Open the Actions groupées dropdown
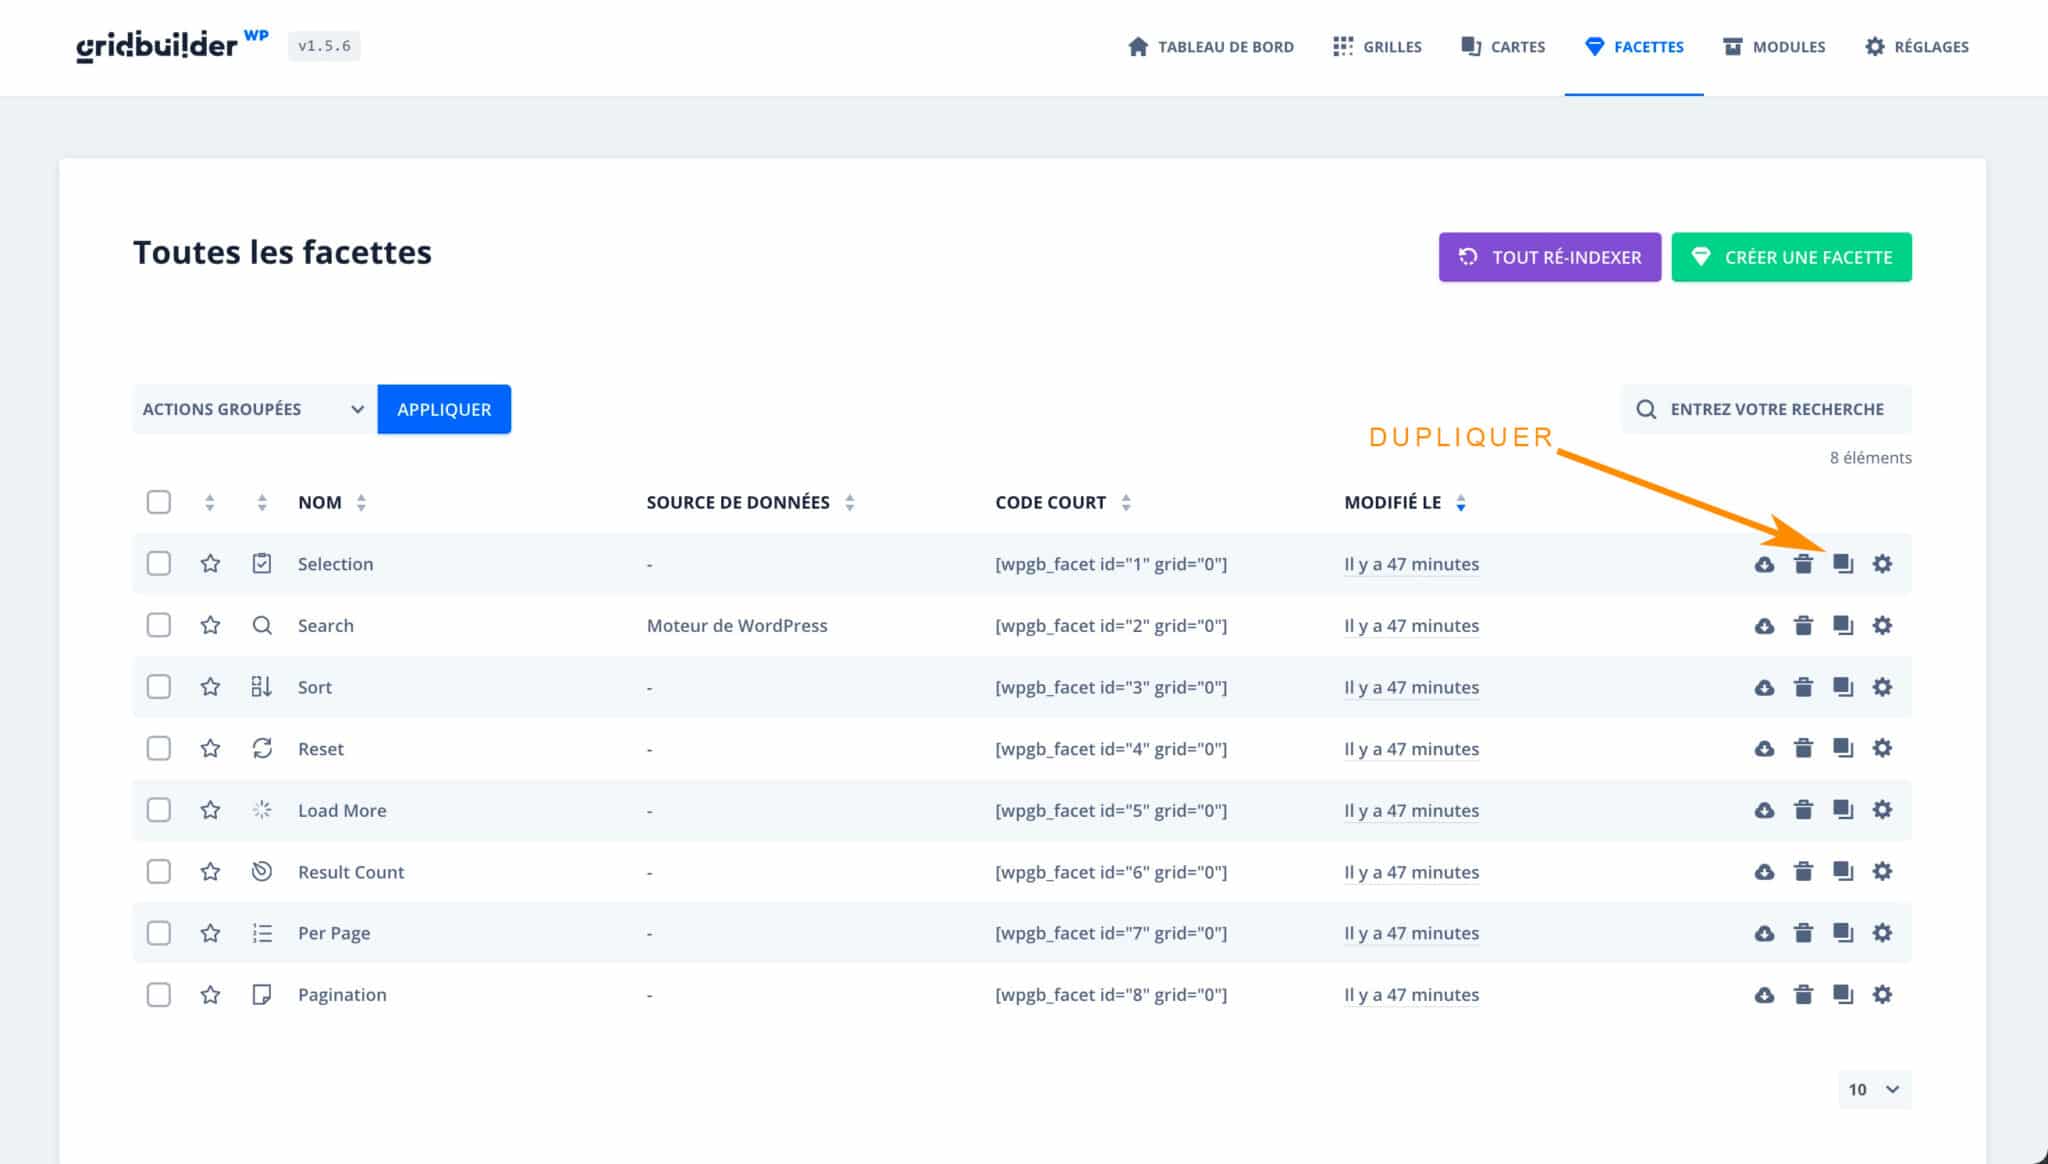 point(252,408)
